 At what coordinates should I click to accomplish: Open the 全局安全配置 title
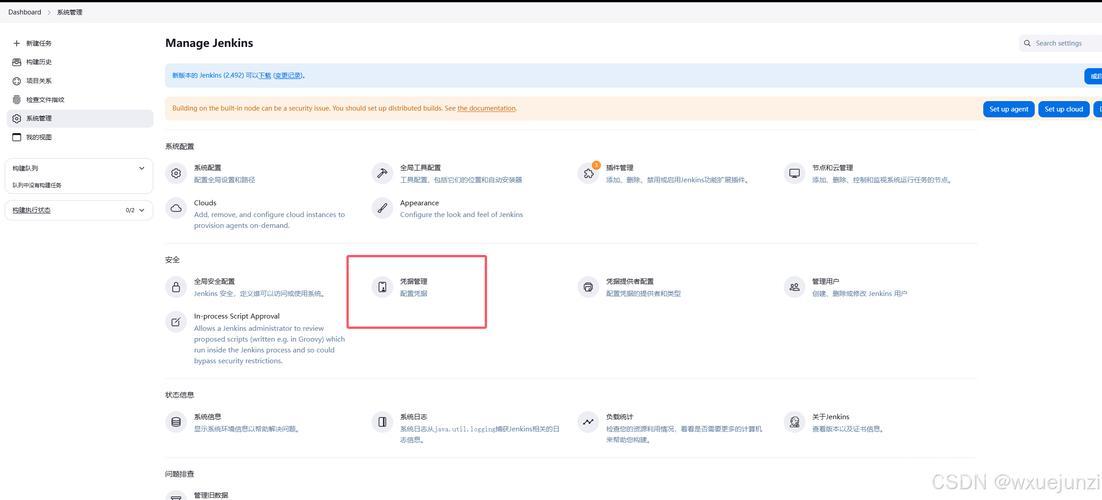tap(214, 281)
